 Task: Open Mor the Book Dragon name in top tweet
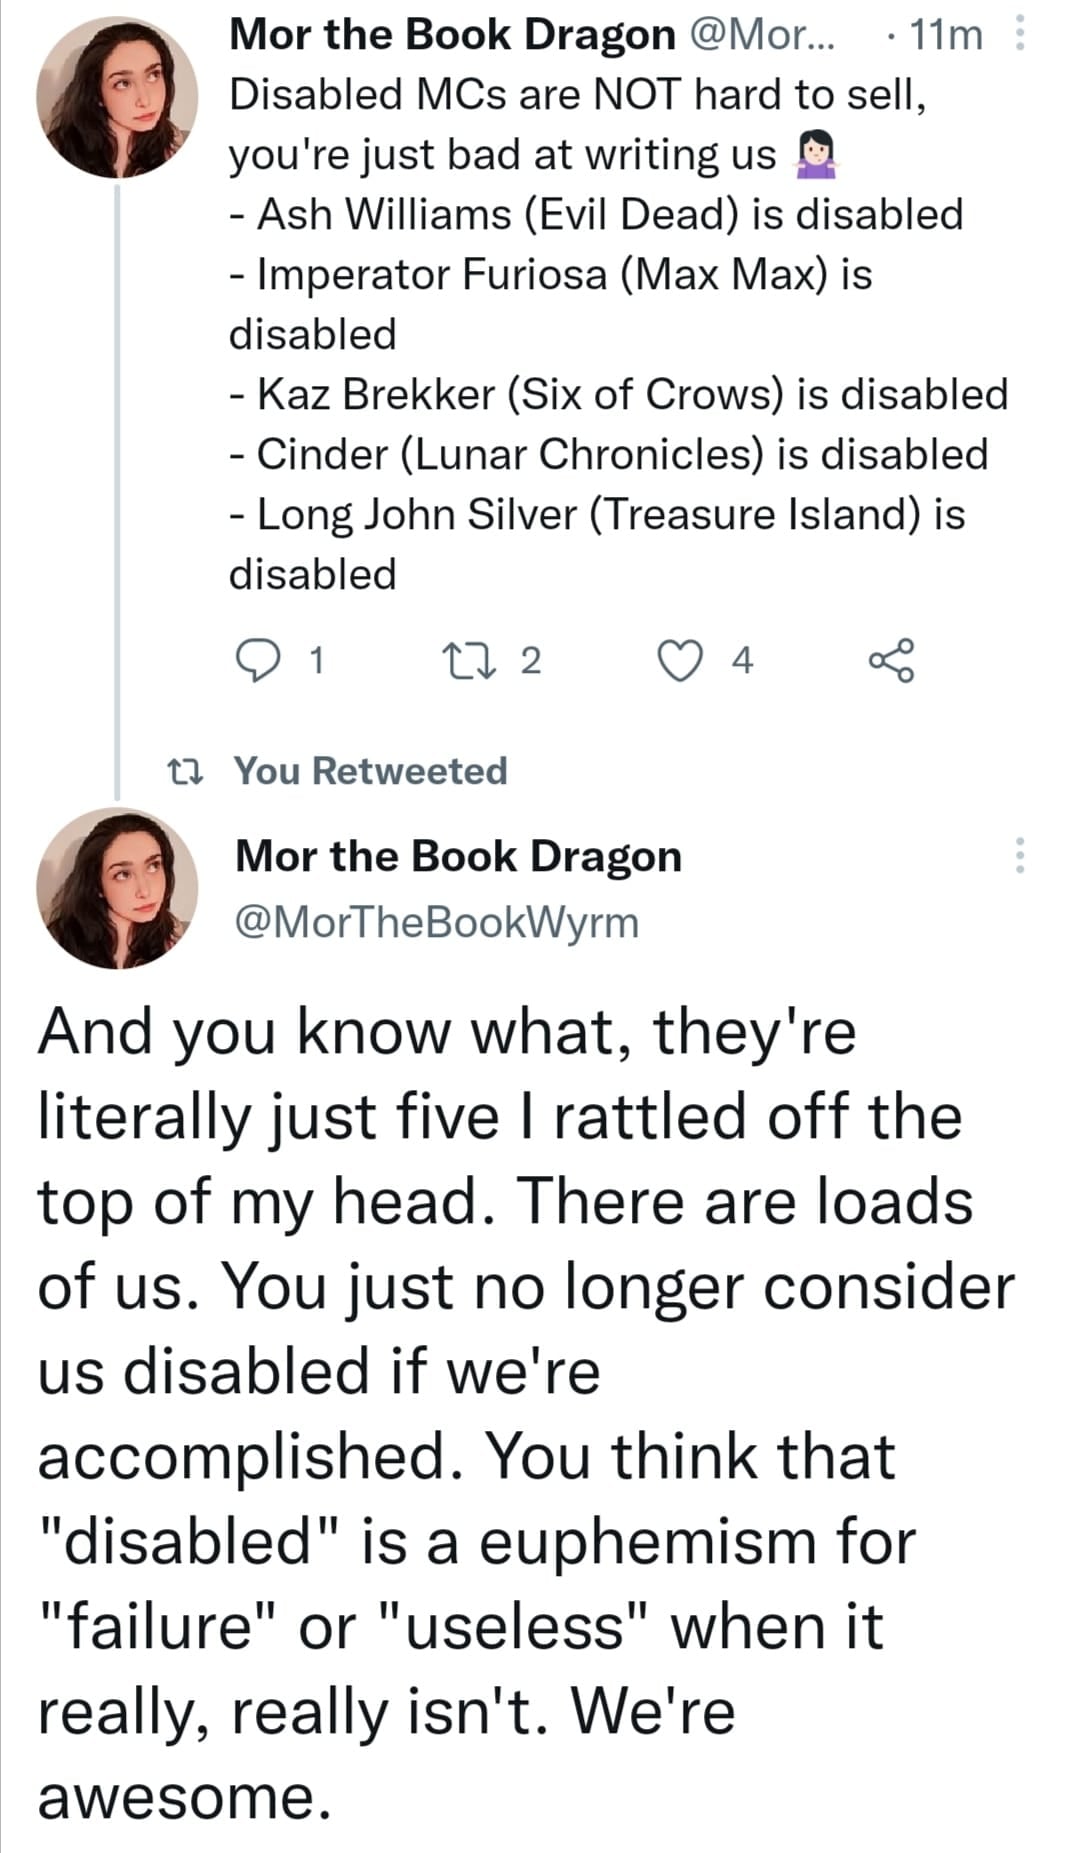click(x=452, y=36)
